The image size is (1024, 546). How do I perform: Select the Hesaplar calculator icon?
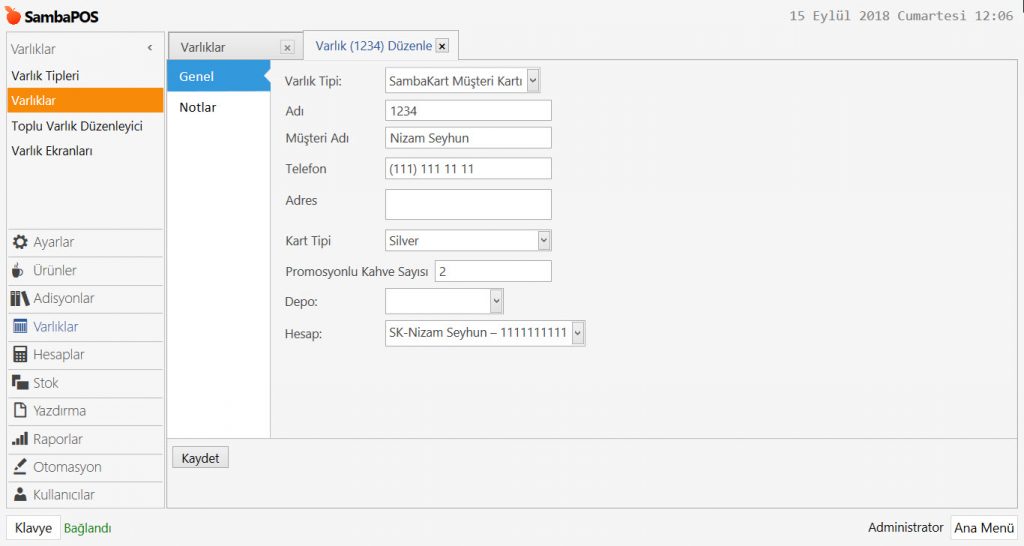[20, 354]
